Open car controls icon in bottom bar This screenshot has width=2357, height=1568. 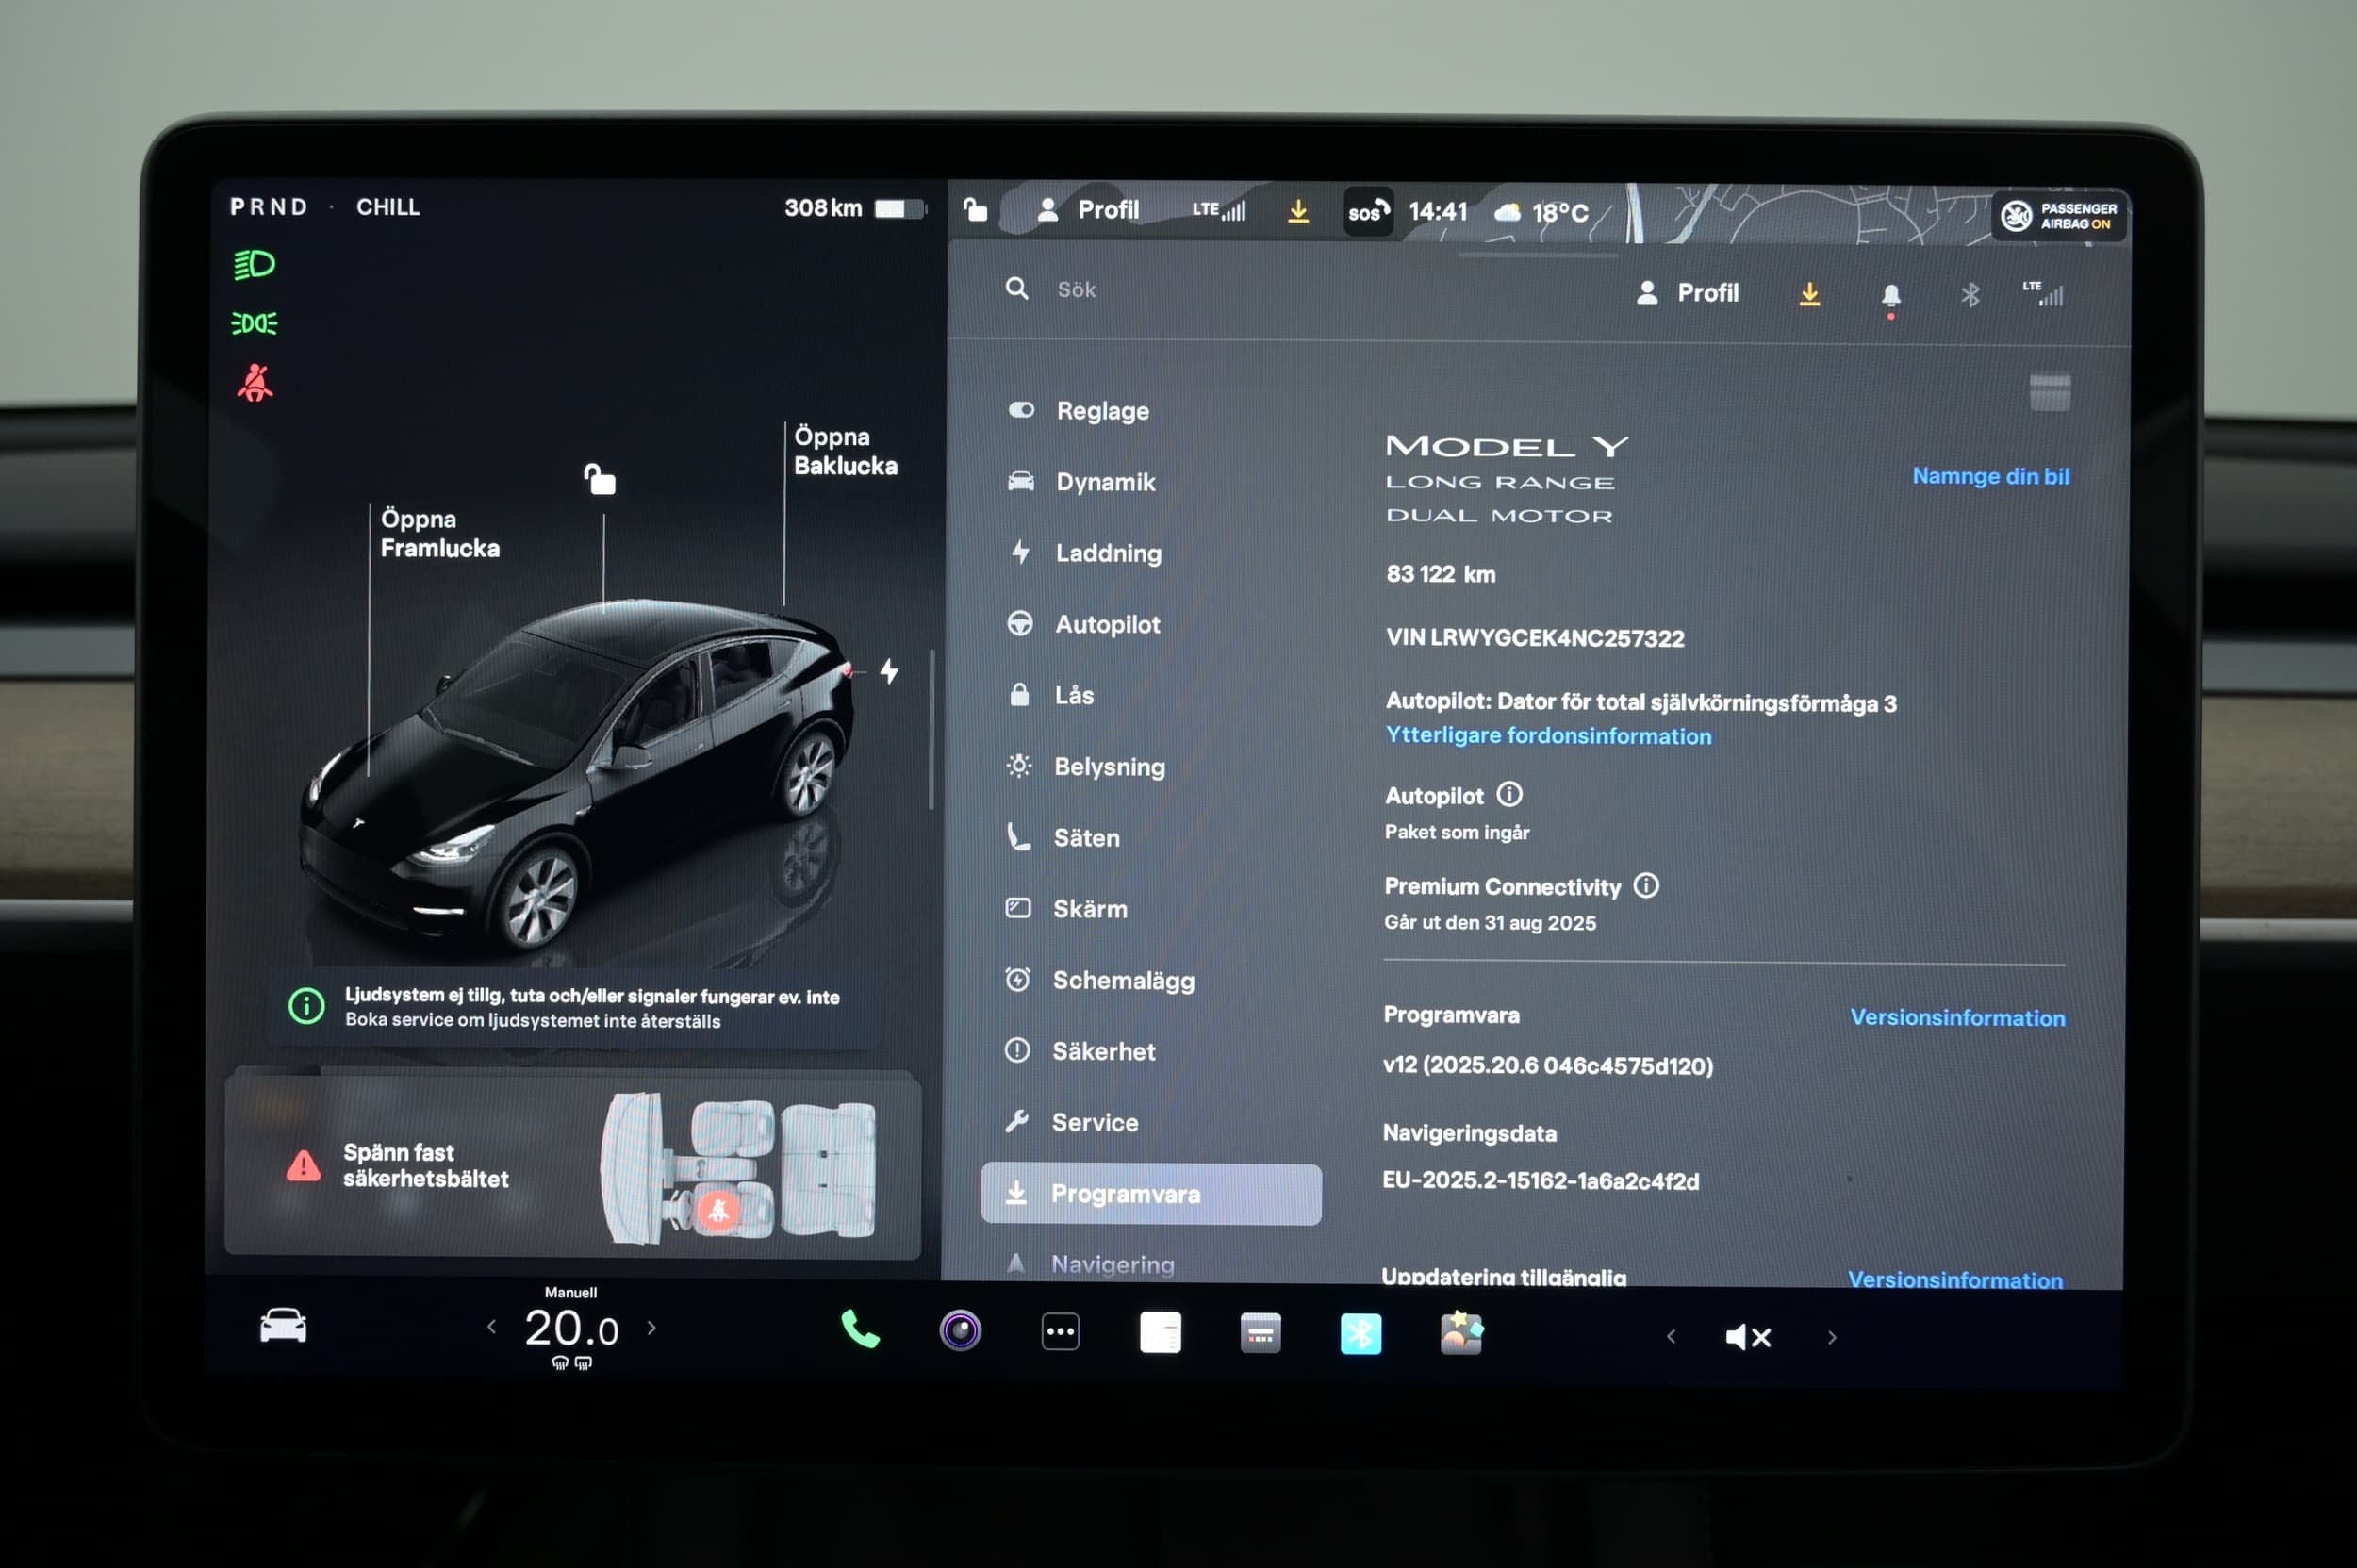tap(283, 1326)
